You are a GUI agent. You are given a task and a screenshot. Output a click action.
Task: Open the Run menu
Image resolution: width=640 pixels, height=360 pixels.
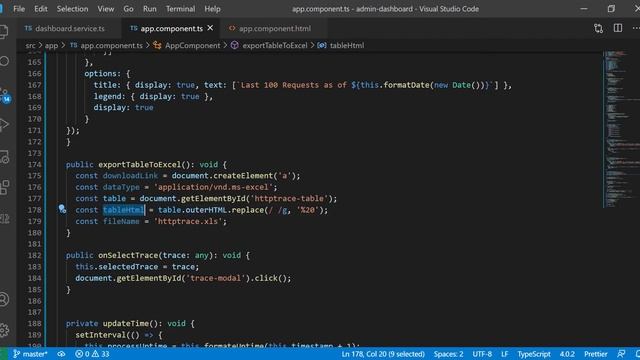click(x=149, y=9)
